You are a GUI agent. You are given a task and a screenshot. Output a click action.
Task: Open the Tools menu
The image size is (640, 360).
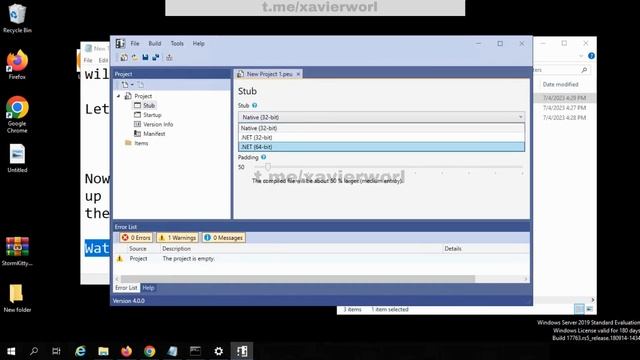177,43
